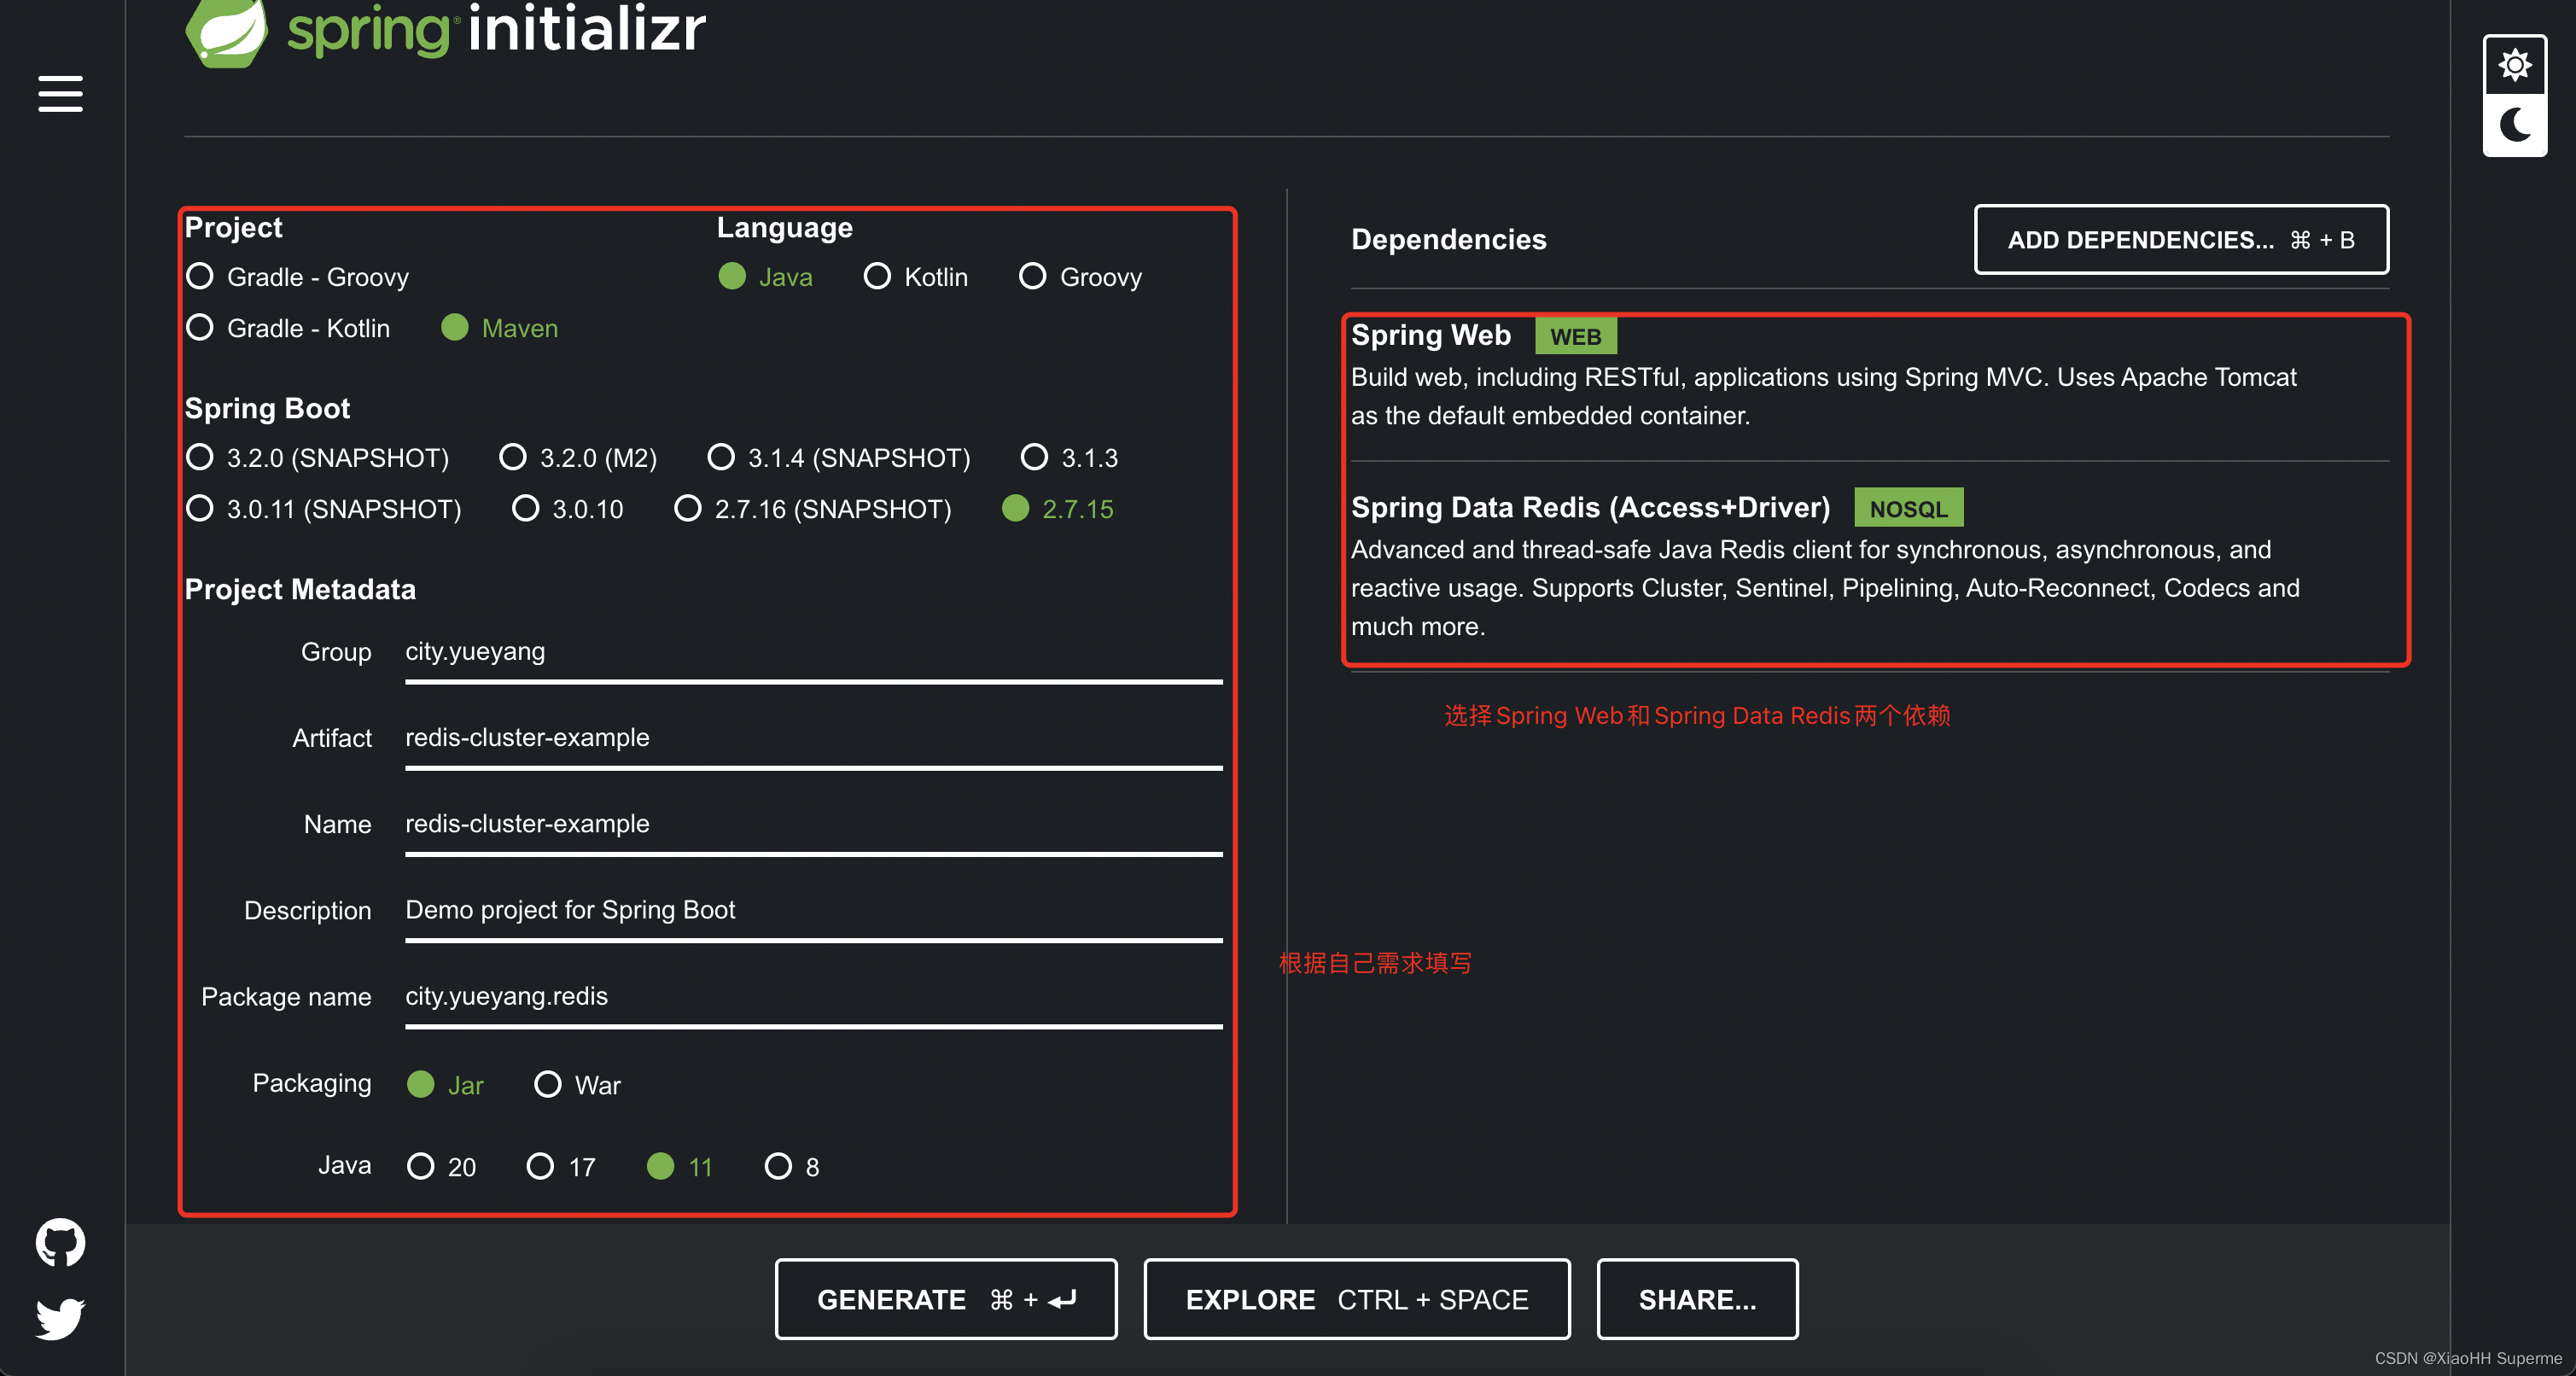Image resolution: width=2576 pixels, height=1376 pixels.
Task: Select Spring Boot 3.2.0 (M2)
Action: [x=578, y=458]
